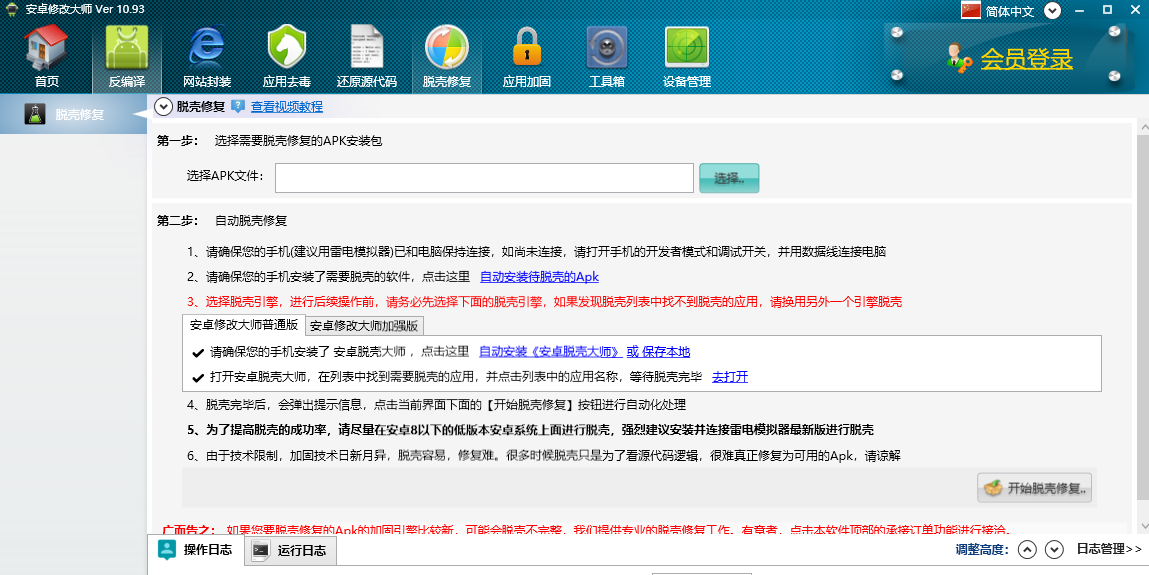Click the help question mark icon
The height and width of the screenshot is (575, 1149).
click(237, 107)
